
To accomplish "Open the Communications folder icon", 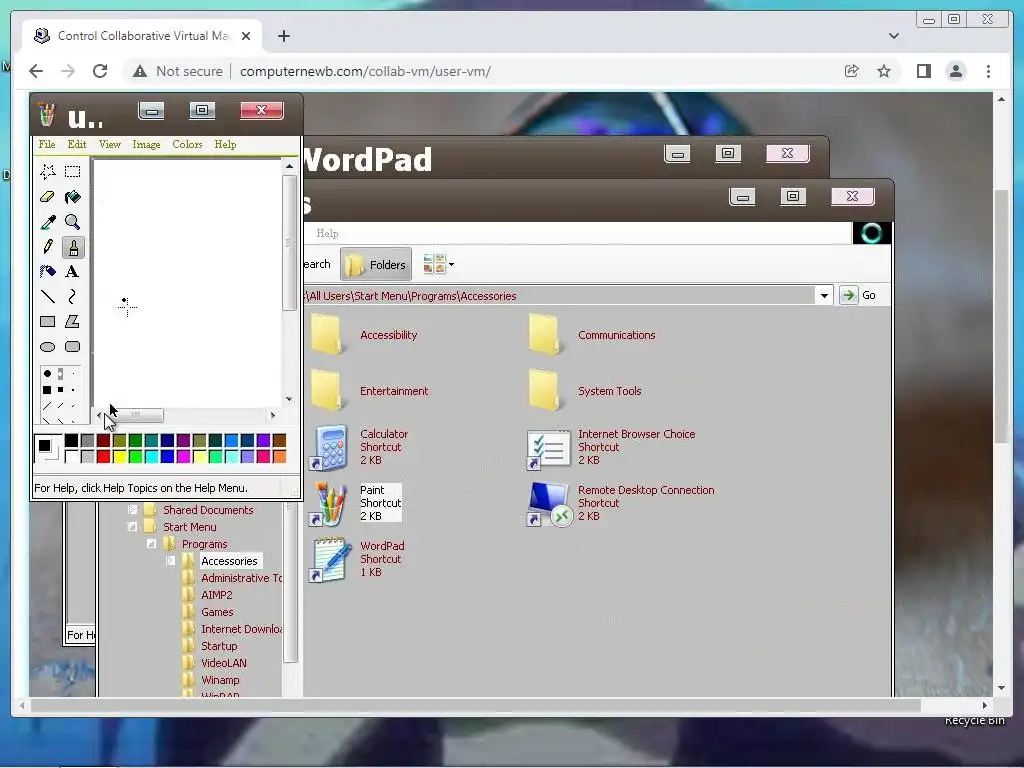I will click(x=545, y=334).
